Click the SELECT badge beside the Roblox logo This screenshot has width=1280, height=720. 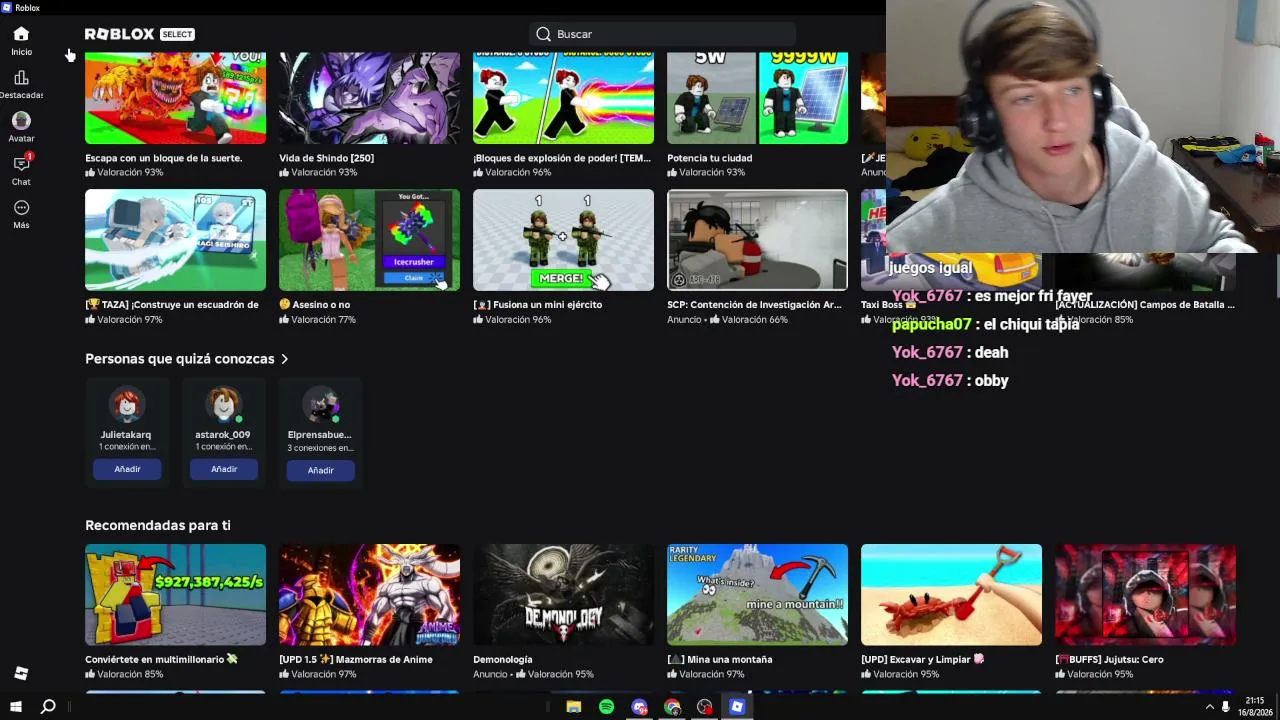pos(177,34)
